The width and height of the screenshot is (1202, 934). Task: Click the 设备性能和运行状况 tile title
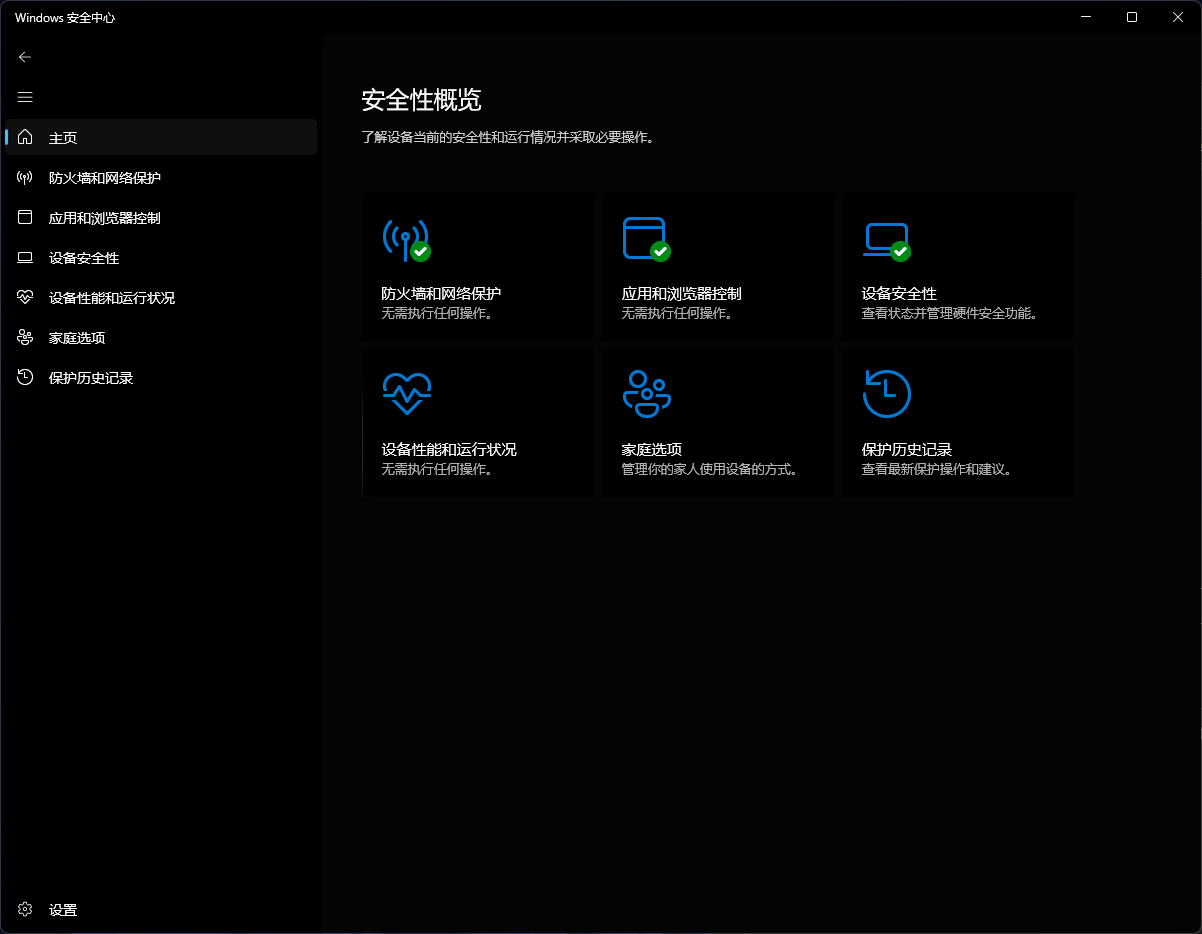[x=449, y=450]
